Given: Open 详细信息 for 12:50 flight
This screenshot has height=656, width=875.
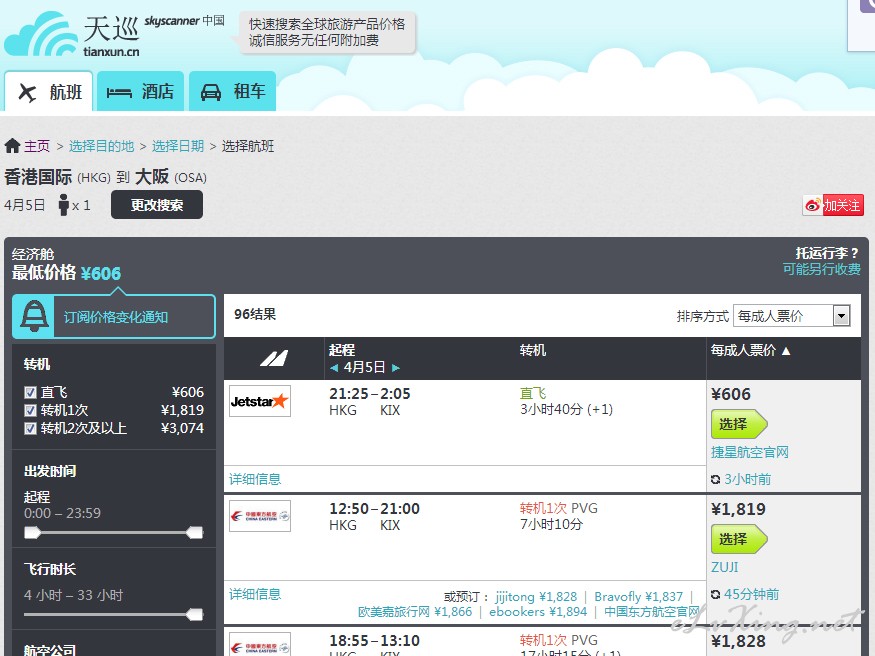Looking at the screenshot, I should [x=255, y=594].
